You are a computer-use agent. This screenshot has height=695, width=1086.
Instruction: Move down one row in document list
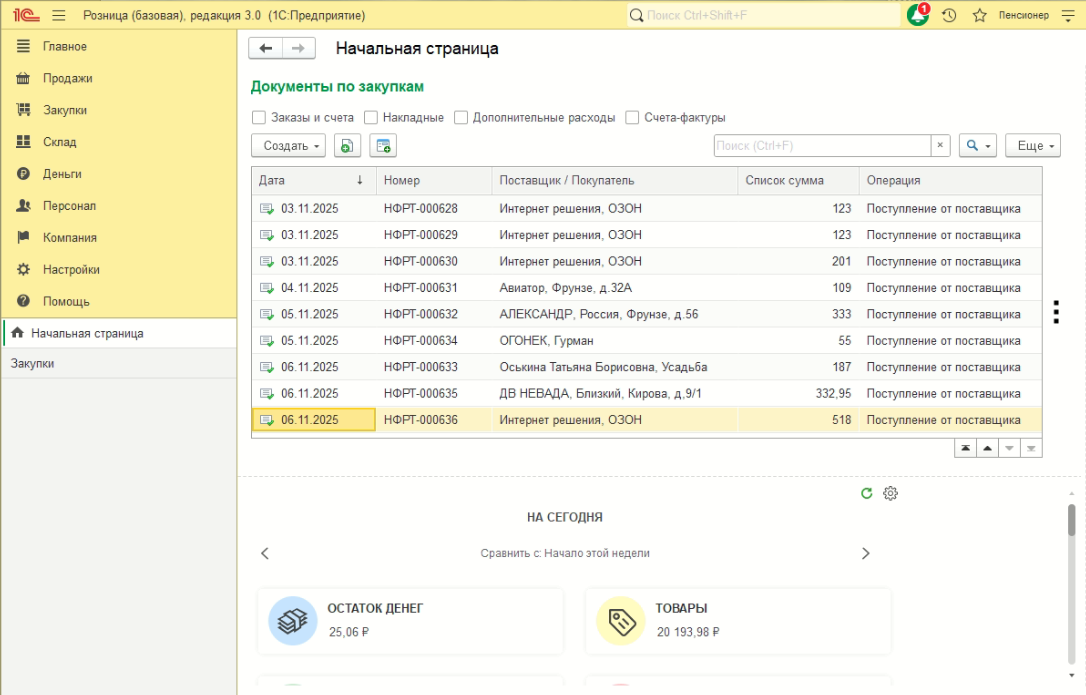1009,448
